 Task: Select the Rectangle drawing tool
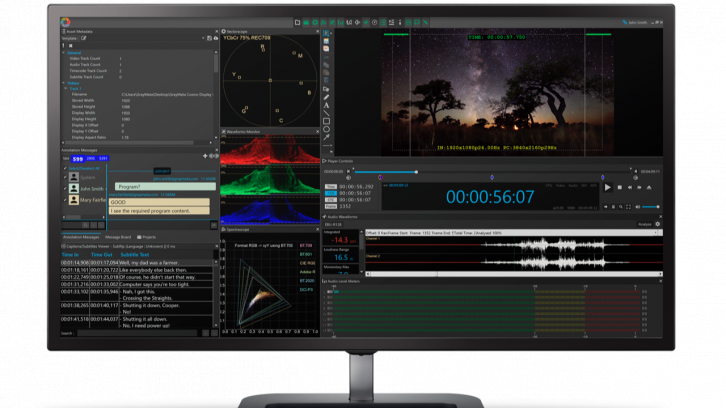[x=326, y=121]
